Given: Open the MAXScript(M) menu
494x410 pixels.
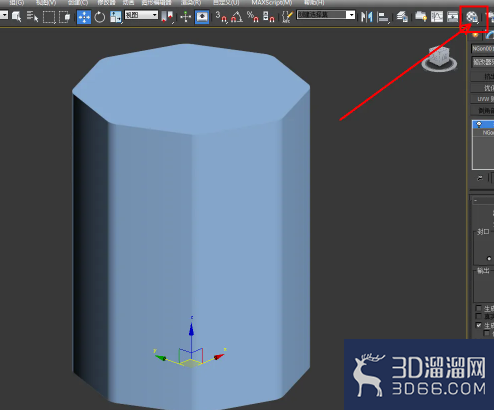Looking at the screenshot, I should (x=272, y=3).
